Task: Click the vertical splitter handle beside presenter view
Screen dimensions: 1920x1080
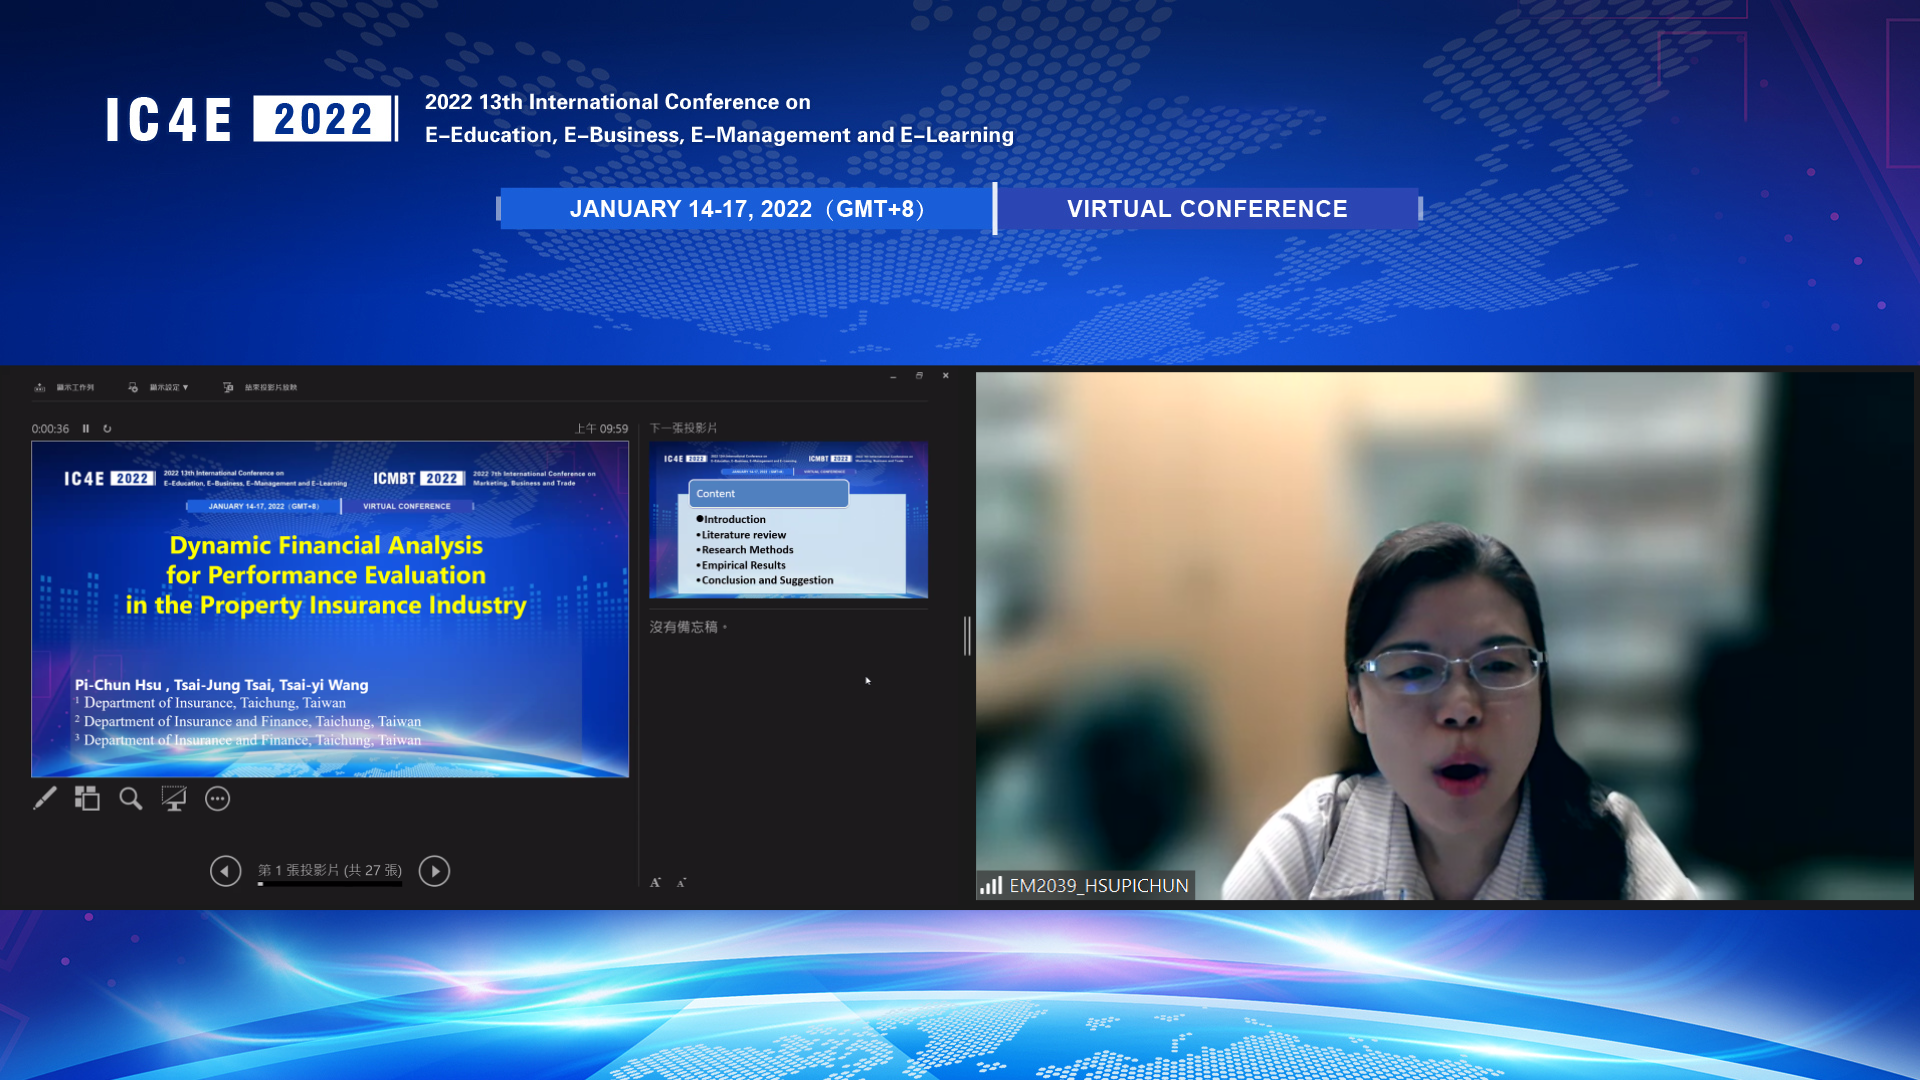Action: tap(967, 636)
